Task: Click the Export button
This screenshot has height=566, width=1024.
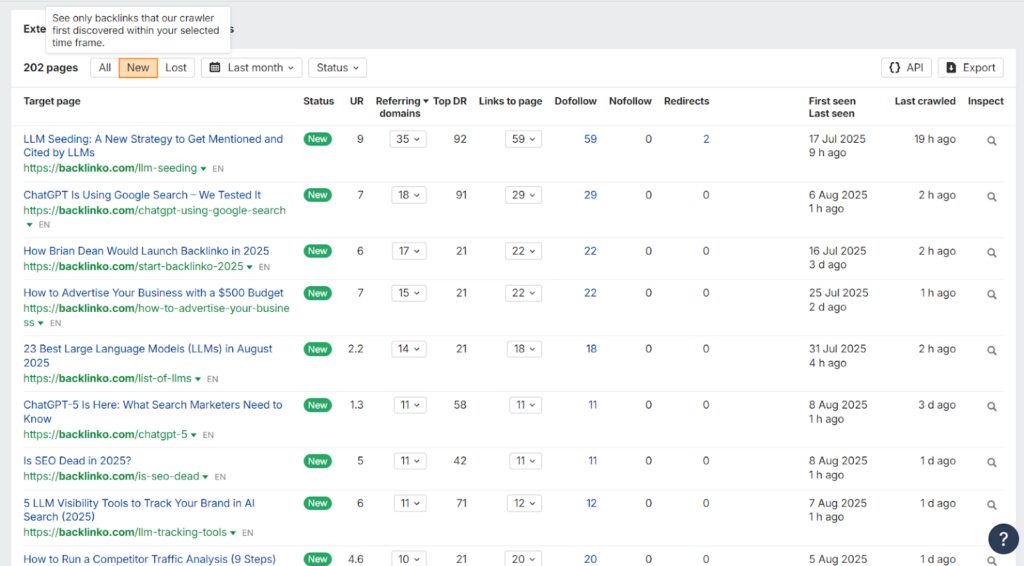Action: tap(970, 67)
